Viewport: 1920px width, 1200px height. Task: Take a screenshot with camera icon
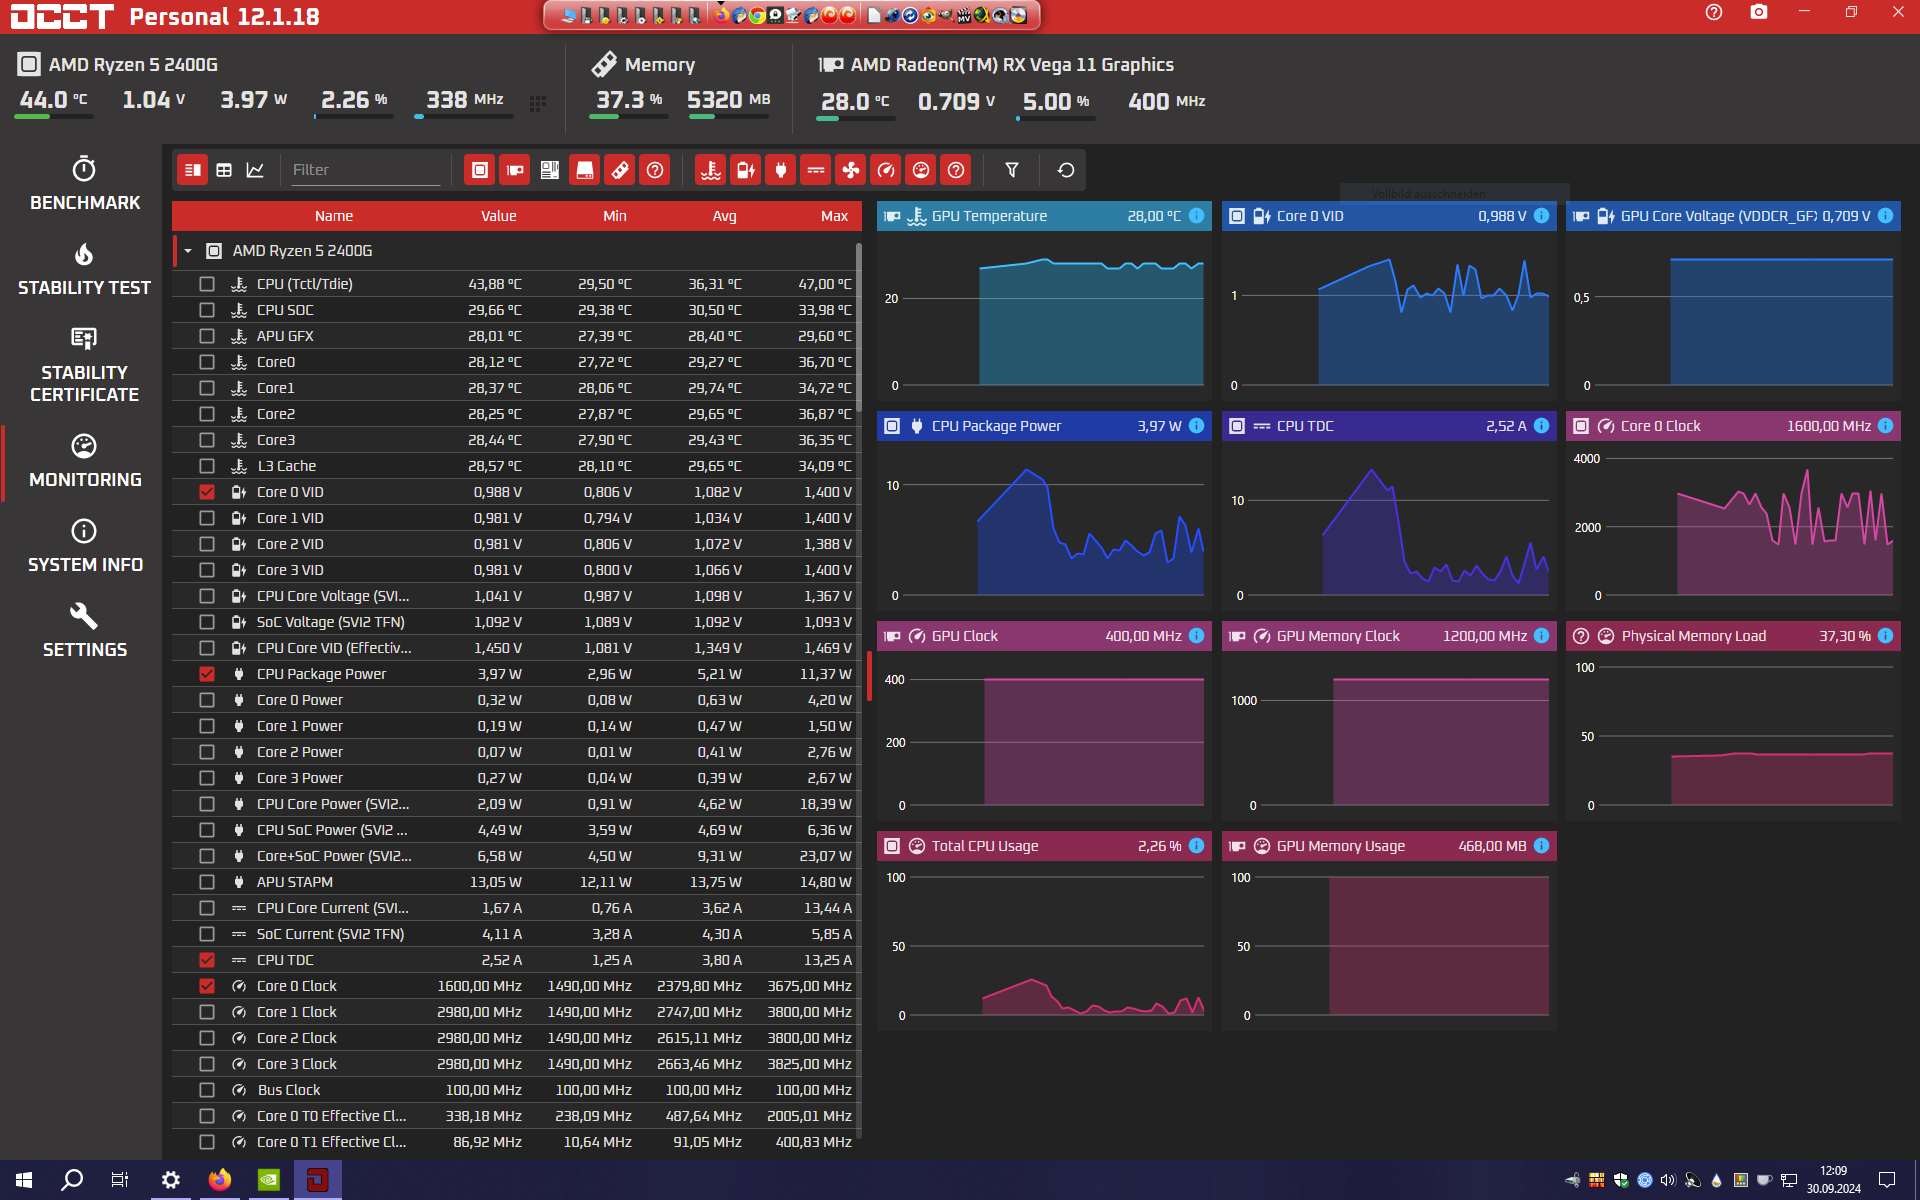point(1759,13)
